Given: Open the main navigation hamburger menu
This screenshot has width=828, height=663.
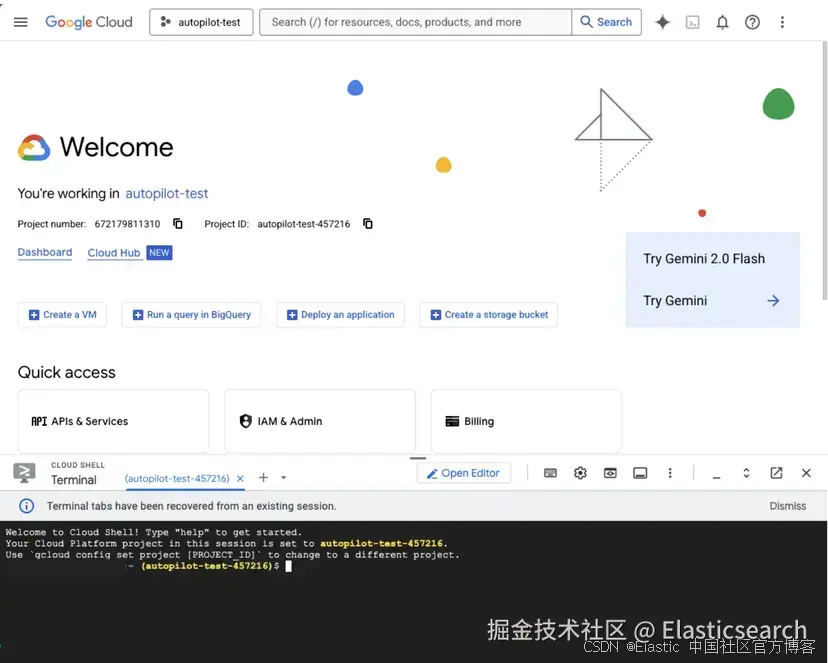Looking at the screenshot, I should [21, 22].
